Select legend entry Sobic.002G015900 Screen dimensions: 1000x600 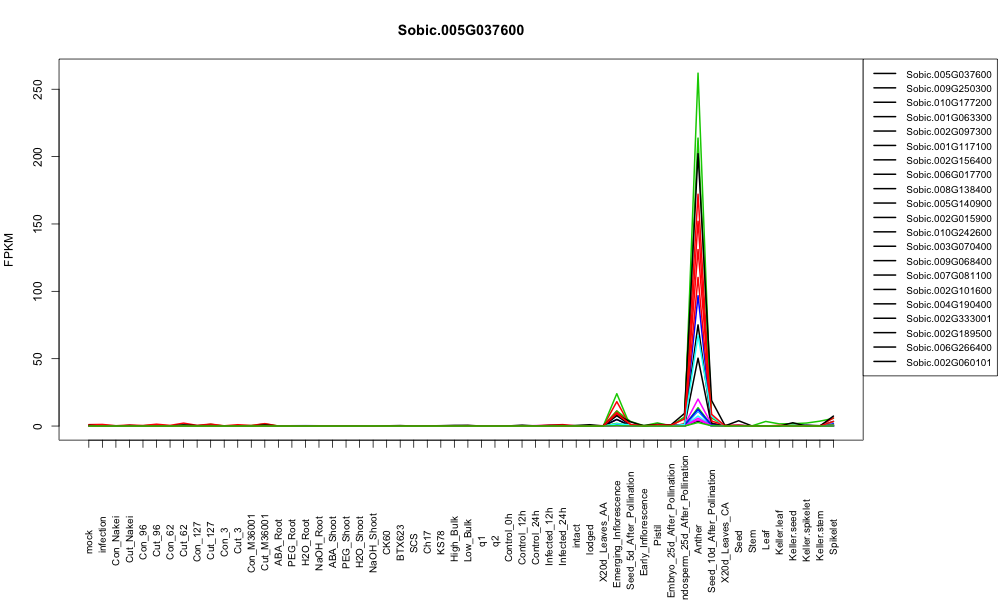[948, 218]
